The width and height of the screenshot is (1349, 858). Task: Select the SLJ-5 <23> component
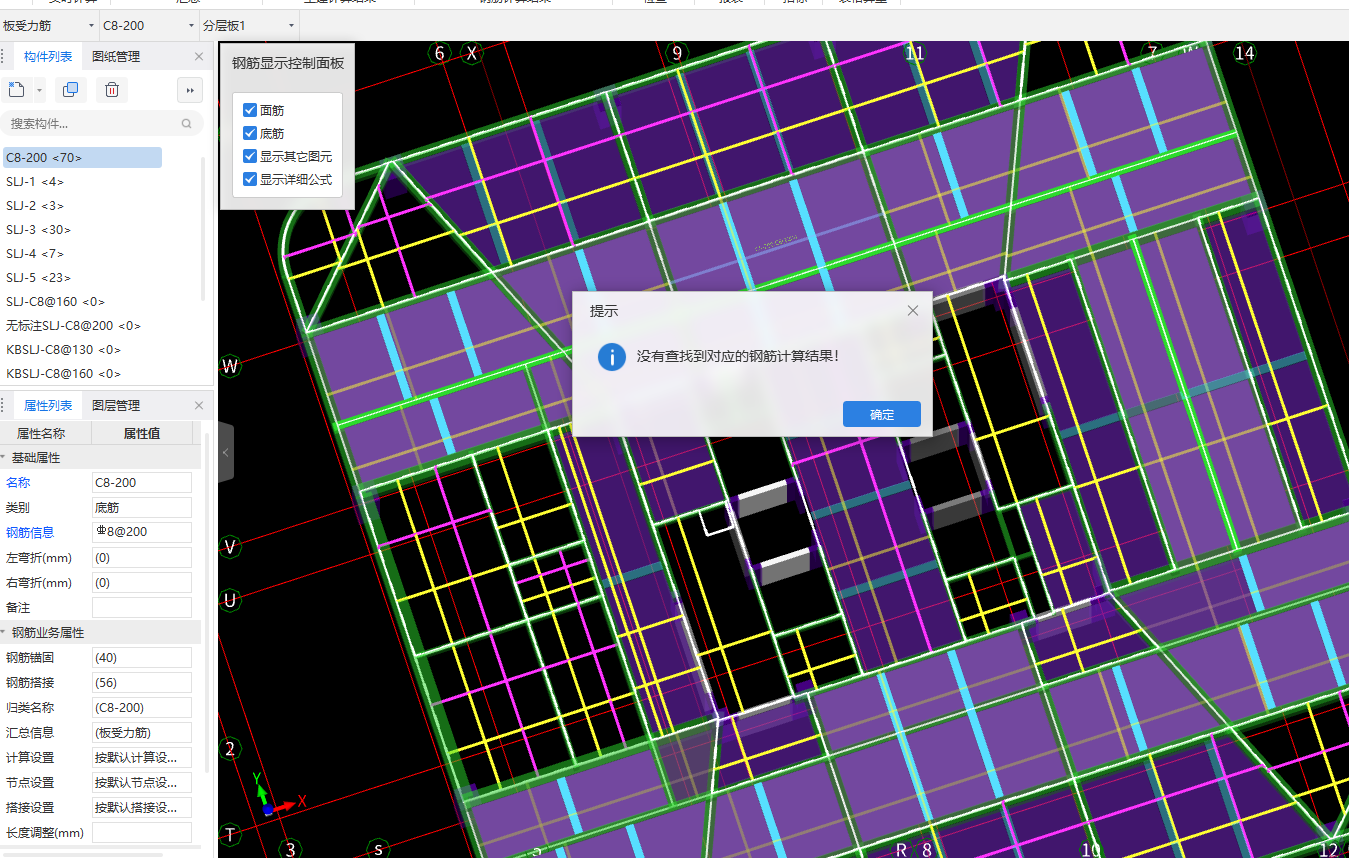click(38, 277)
